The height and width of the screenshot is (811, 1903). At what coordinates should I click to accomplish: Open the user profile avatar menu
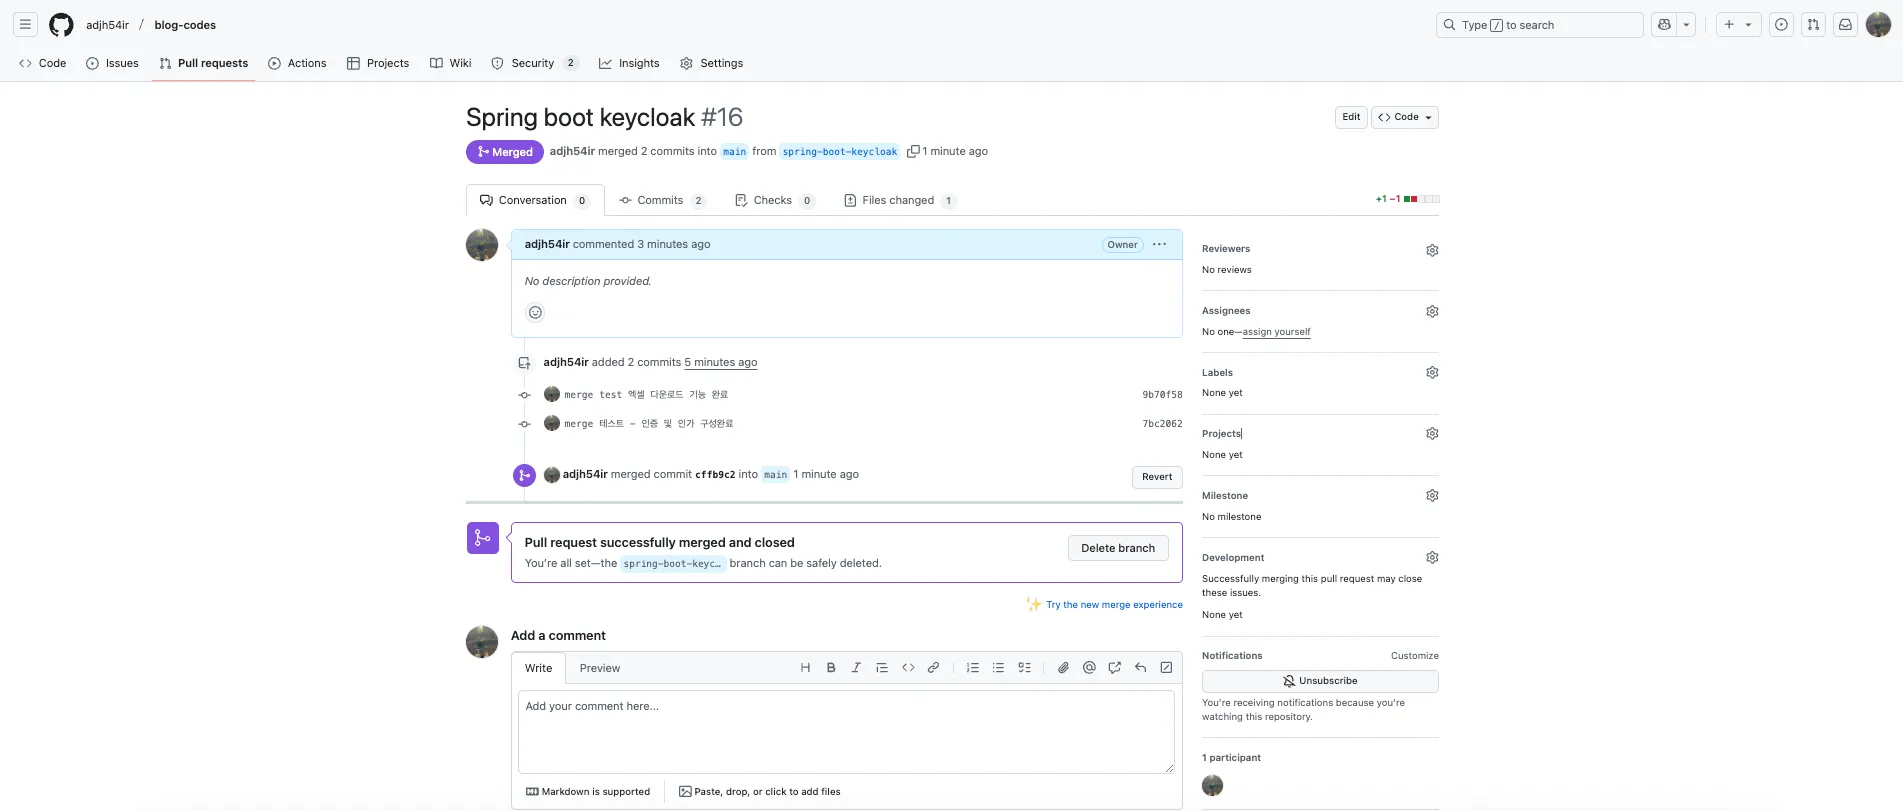click(x=1878, y=25)
